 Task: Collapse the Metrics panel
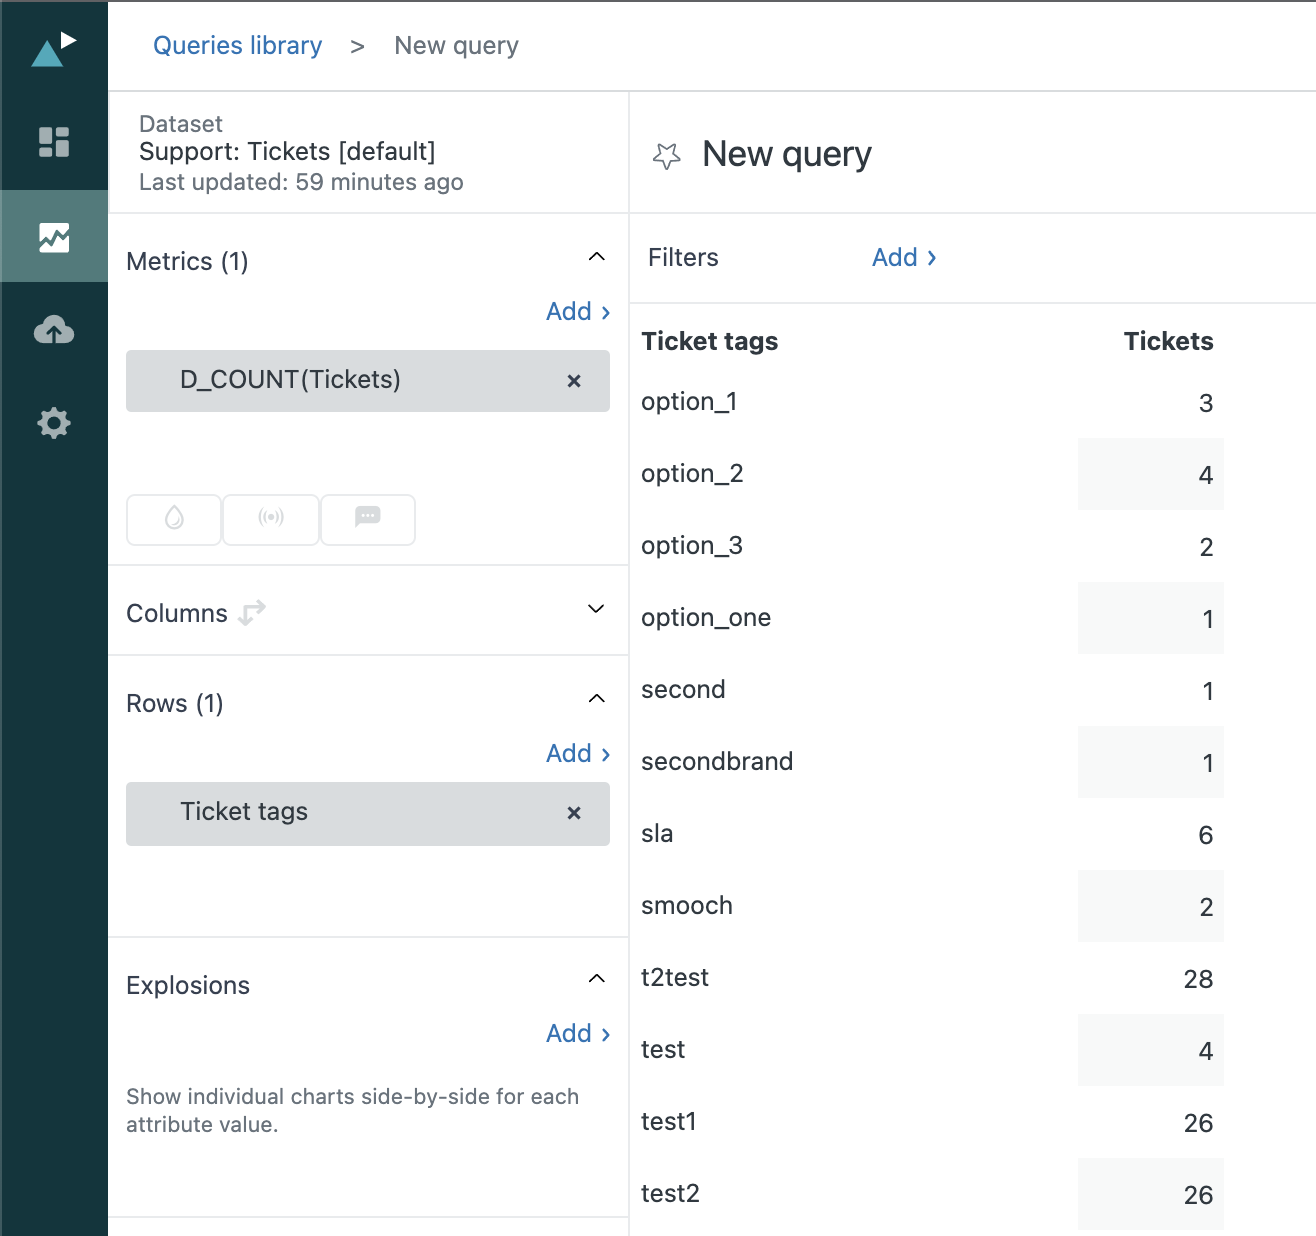coord(597,257)
